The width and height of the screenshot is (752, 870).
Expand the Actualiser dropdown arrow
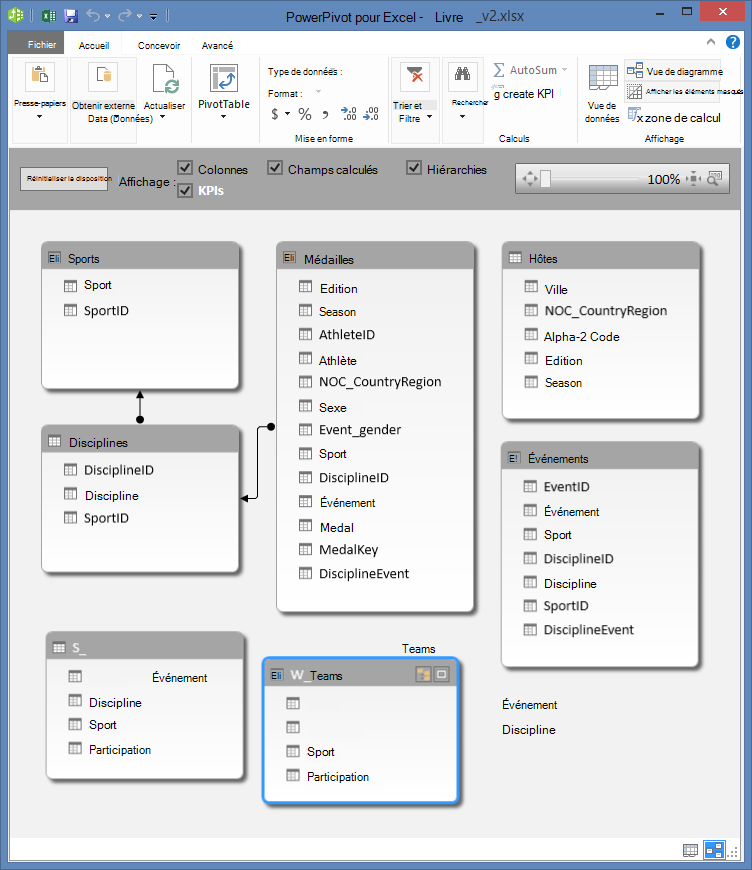coord(163,117)
